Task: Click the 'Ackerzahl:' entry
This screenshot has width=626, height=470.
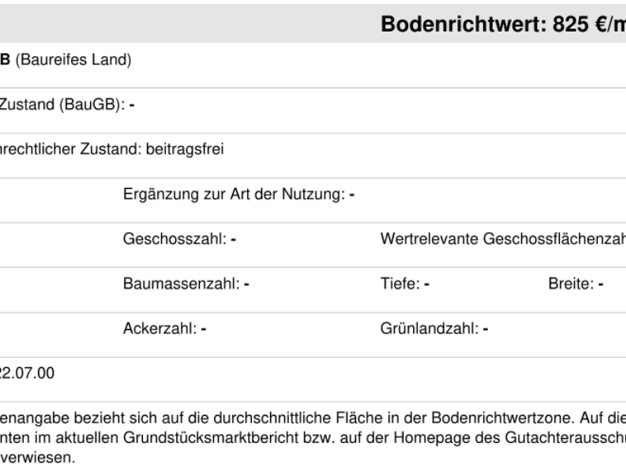Action: tap(164, 329)
